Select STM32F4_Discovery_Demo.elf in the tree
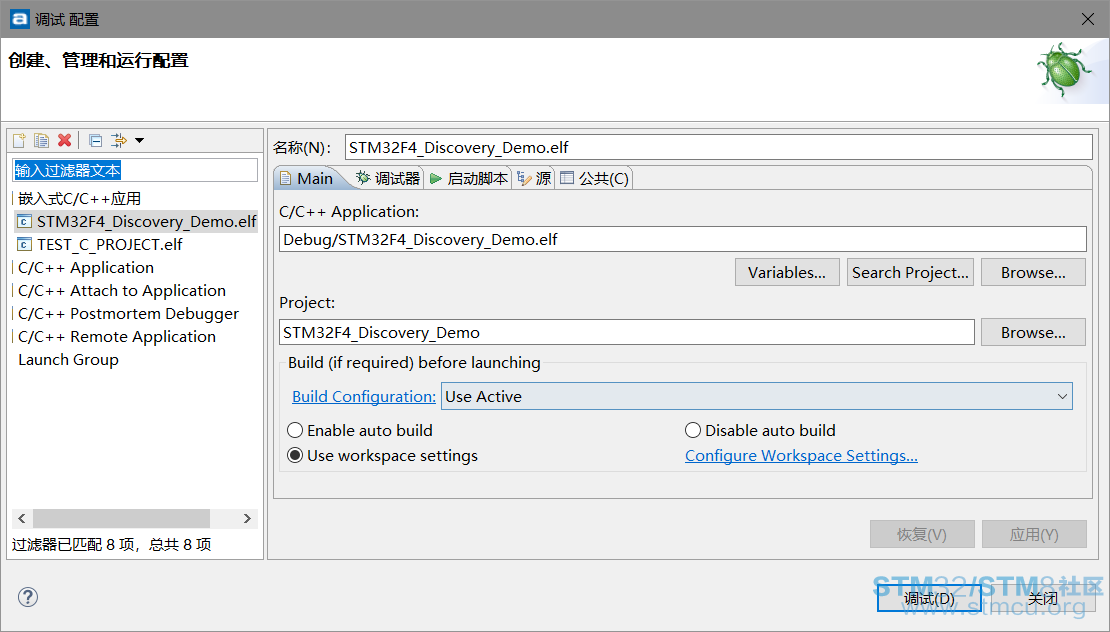The width and height of the screenshot is (1110, 632). point(147,222)
